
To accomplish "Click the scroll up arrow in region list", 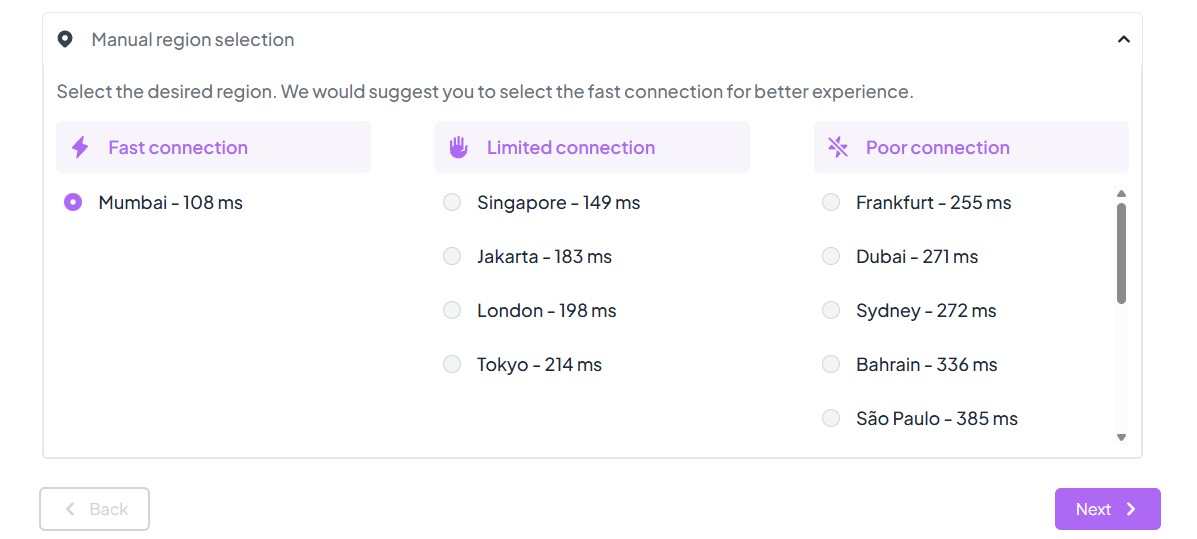I will pyautogui.click(x=1121, y=194).
